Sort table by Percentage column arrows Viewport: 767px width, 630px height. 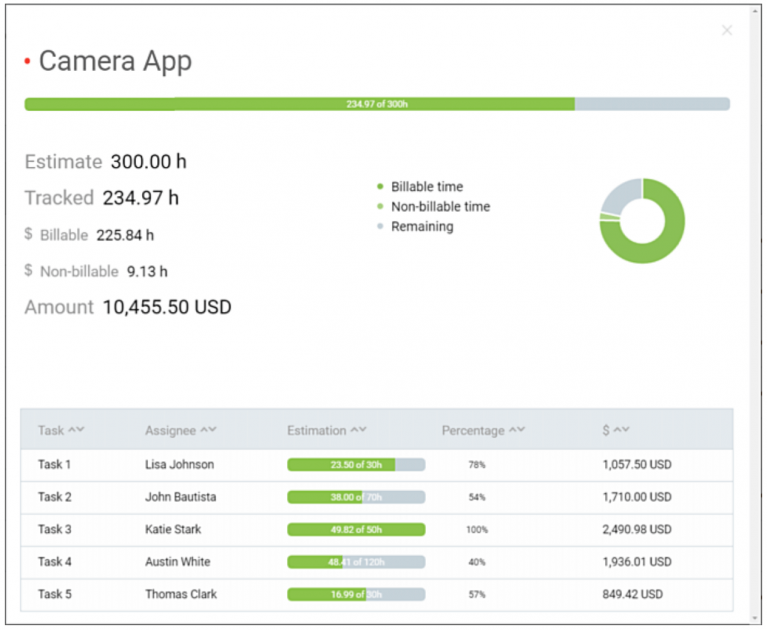516,430
